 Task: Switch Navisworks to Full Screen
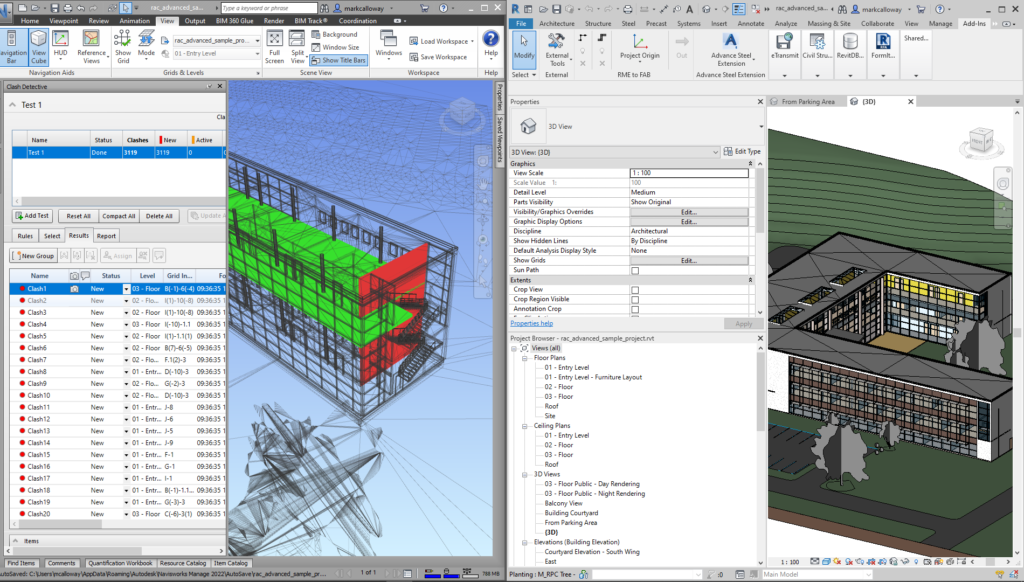[274, 47]
